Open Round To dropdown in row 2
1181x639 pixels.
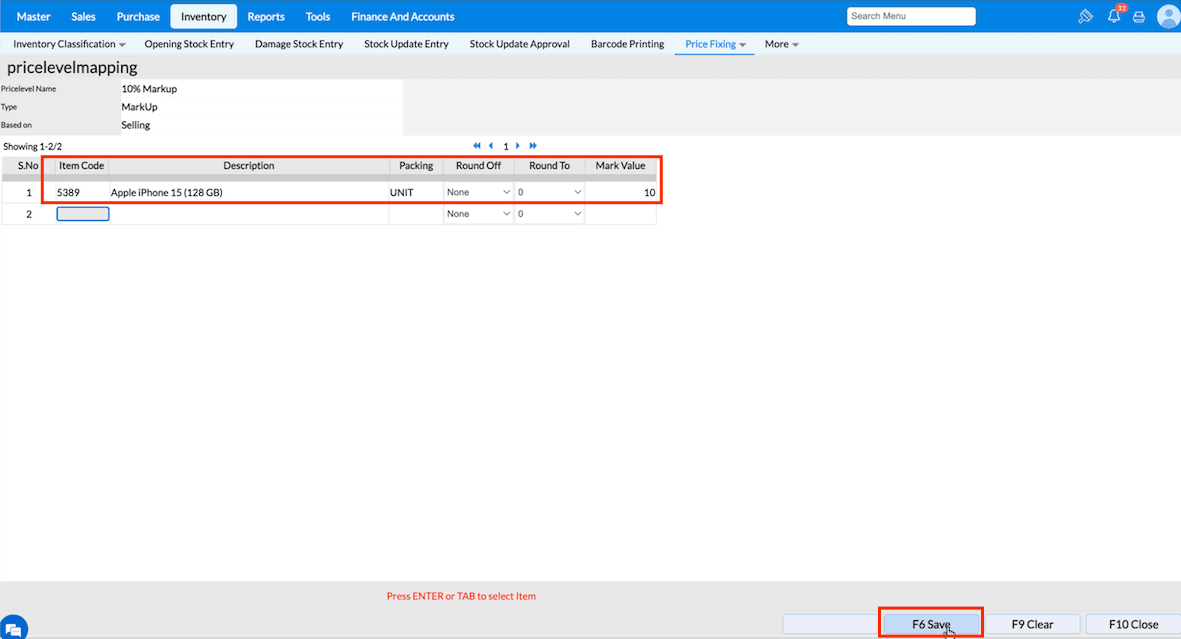pos(549,214)
